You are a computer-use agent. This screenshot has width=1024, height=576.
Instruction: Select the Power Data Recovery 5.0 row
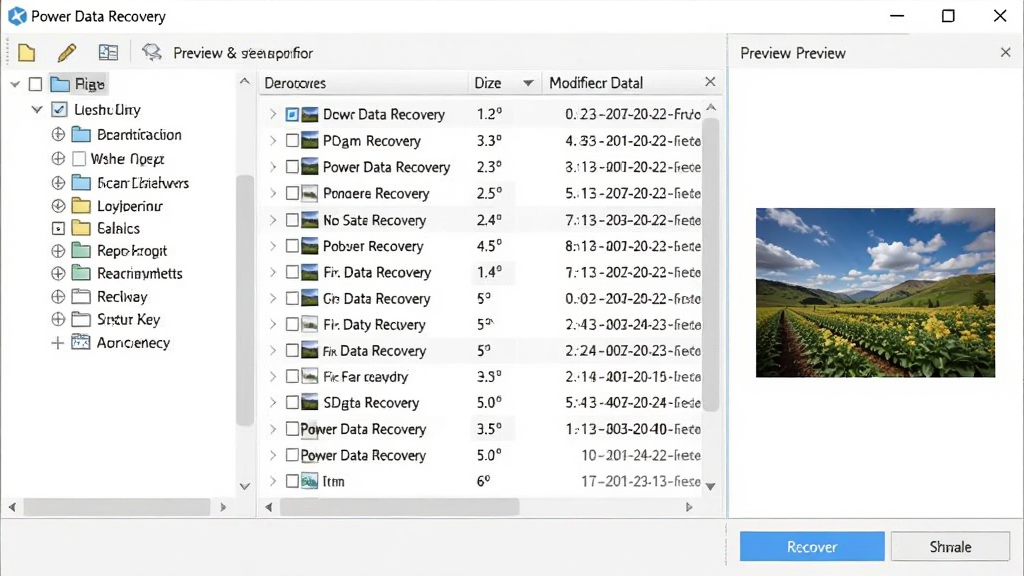[482, 455]
